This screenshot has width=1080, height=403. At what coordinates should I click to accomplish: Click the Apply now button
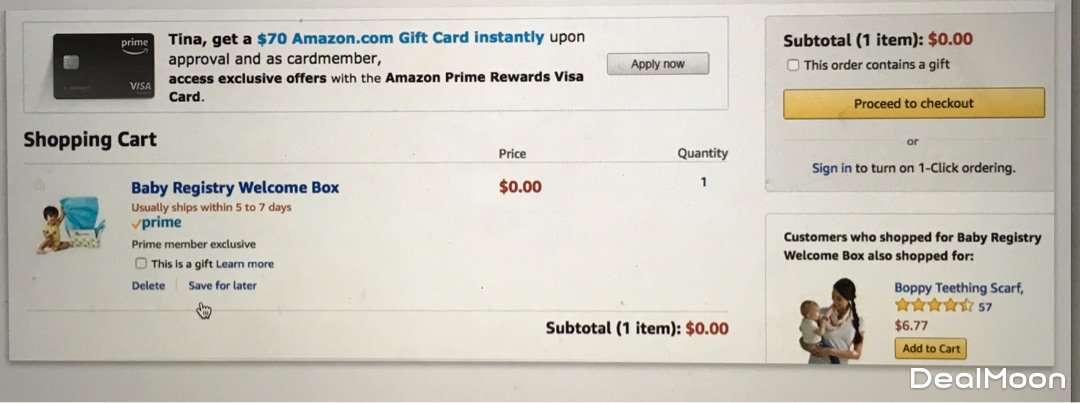click(658, 64)
